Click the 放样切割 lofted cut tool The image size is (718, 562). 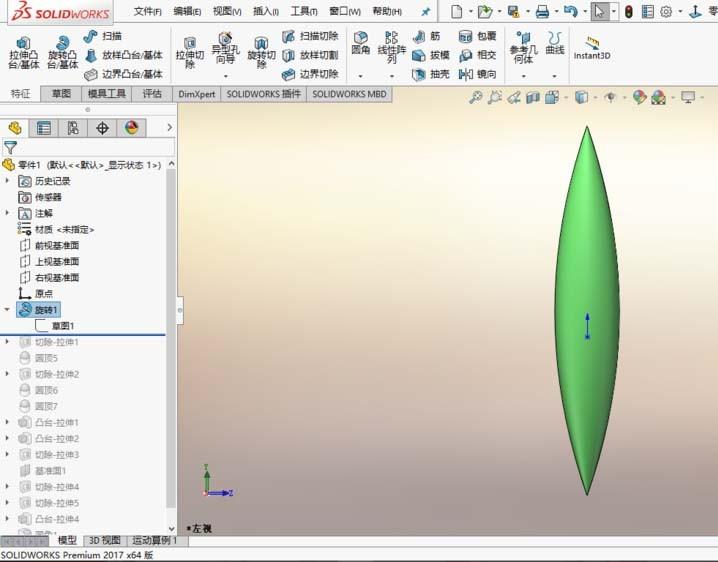(310, 55)
